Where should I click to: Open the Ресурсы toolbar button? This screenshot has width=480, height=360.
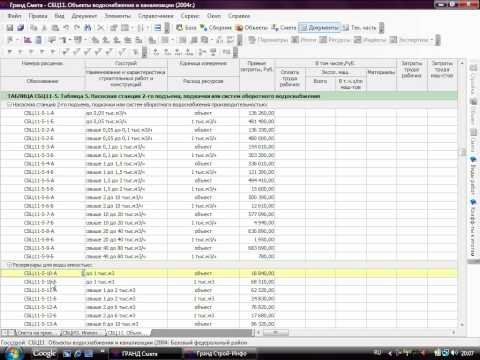tap(335, 40)
